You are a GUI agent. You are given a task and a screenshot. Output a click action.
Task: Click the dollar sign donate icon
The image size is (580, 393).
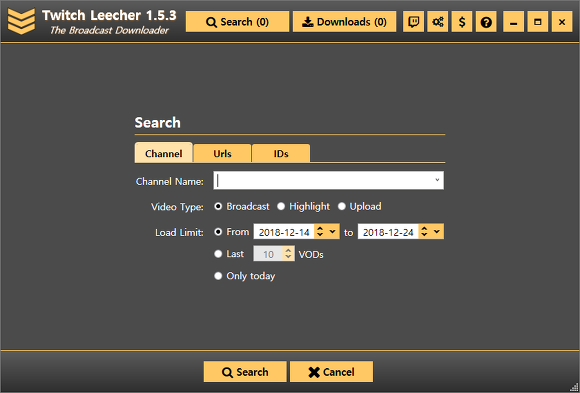pos(462,22)
